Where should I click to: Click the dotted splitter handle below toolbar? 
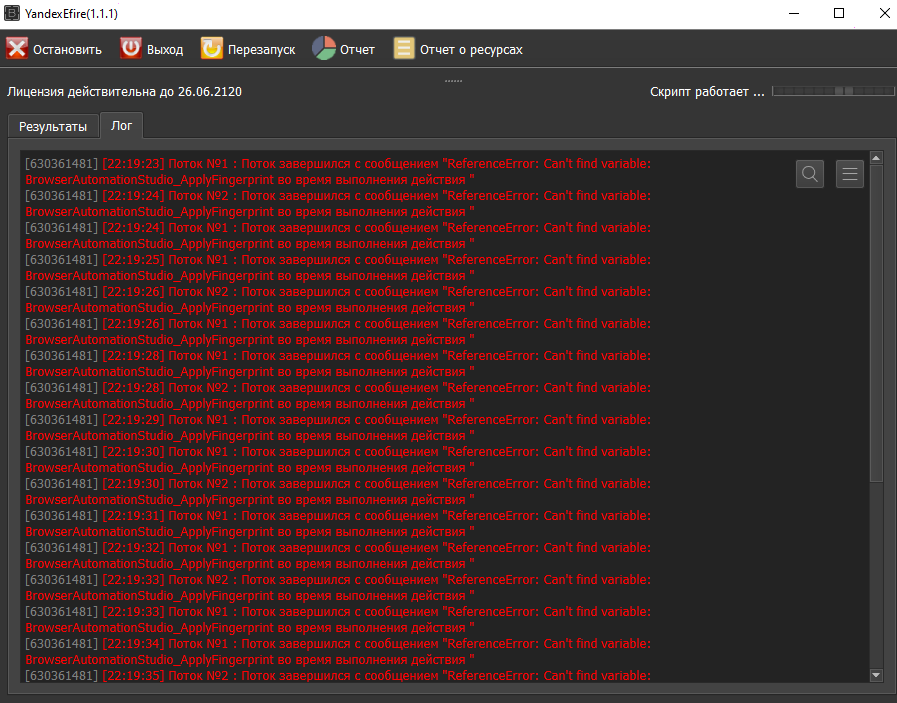453,80
